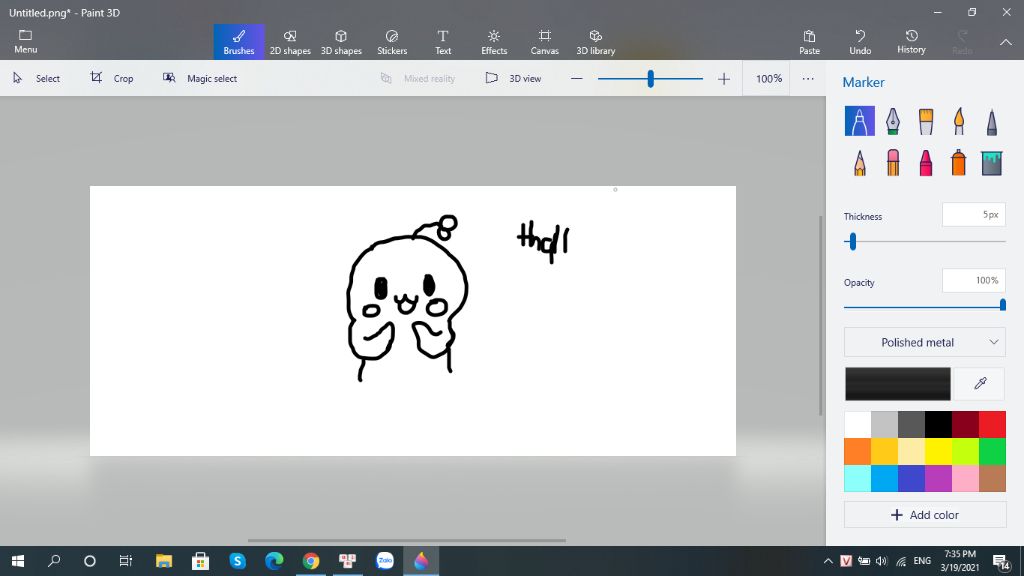Open the Text tab
This screenshot has height=576, width=1024.
coord(443,42)
